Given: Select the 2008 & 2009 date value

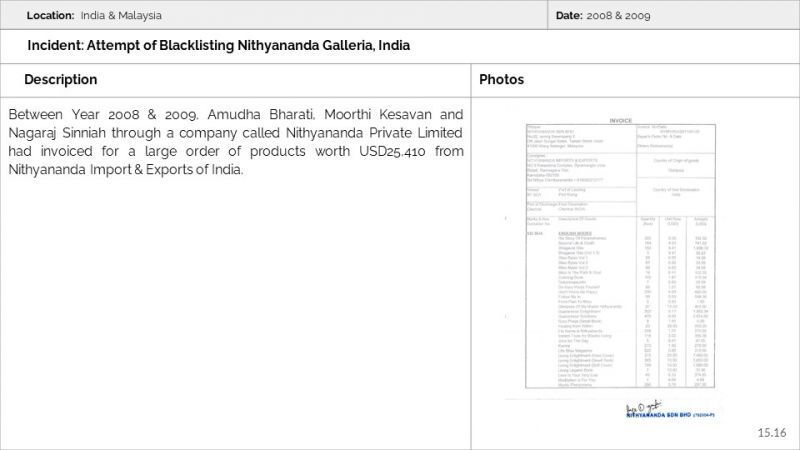Looking at the screenshot, I should click(x=619, y=16).
